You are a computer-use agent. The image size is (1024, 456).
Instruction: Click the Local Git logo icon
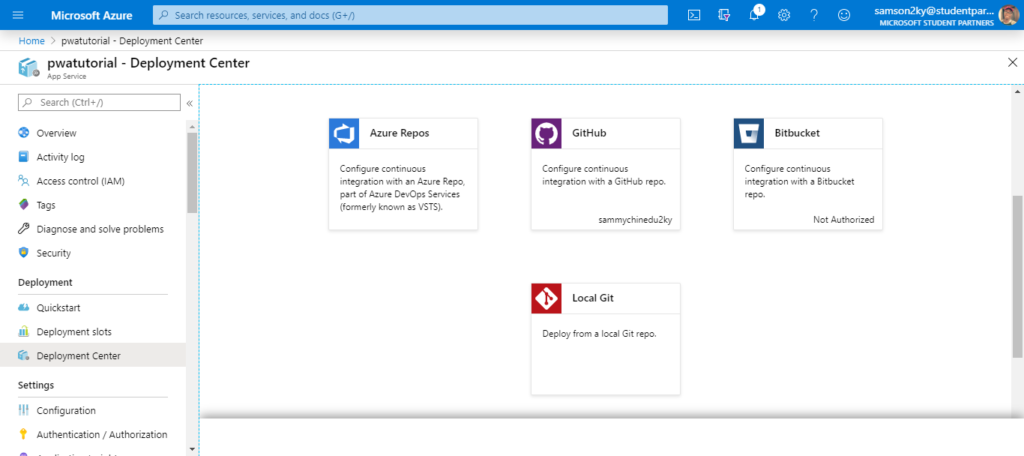pos(547,299)
